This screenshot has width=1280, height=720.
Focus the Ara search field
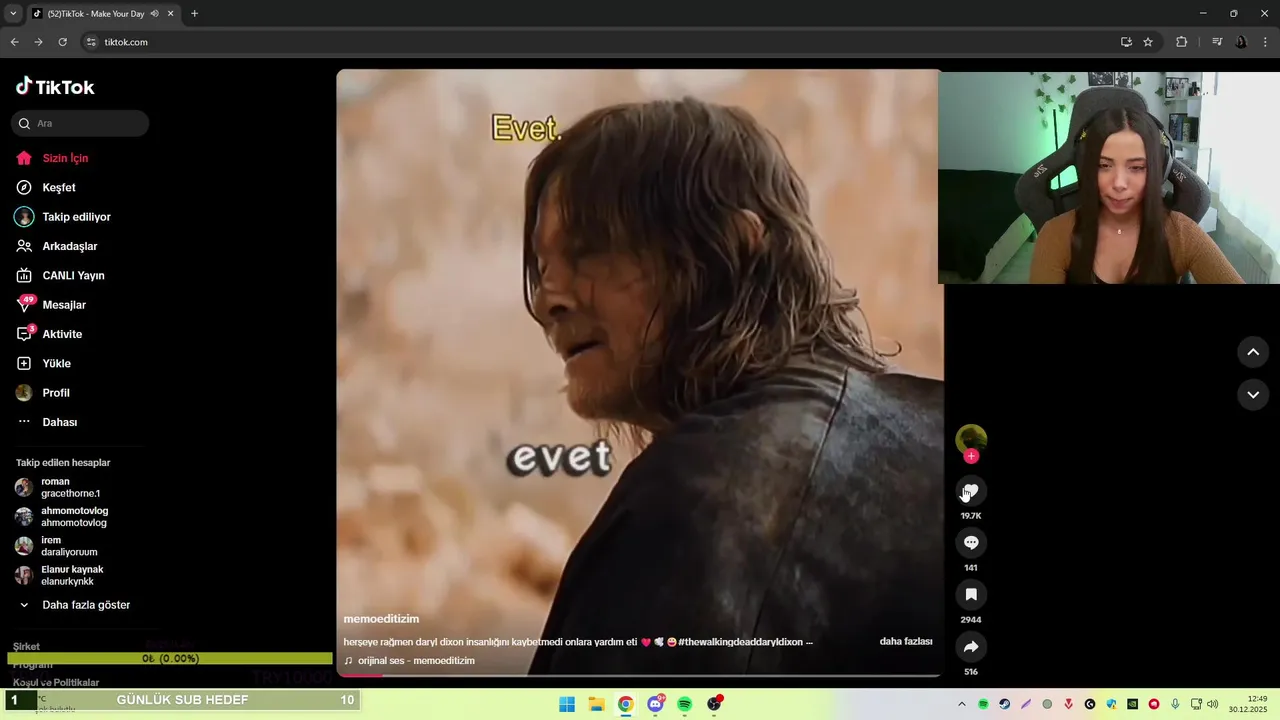80,123
